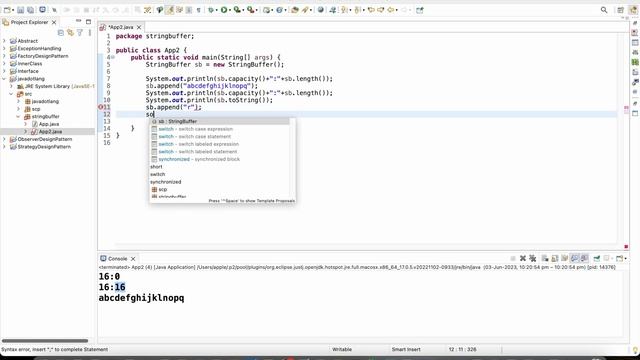Toggle Link with Editor in Project Explorer

[x=70, y=32]
